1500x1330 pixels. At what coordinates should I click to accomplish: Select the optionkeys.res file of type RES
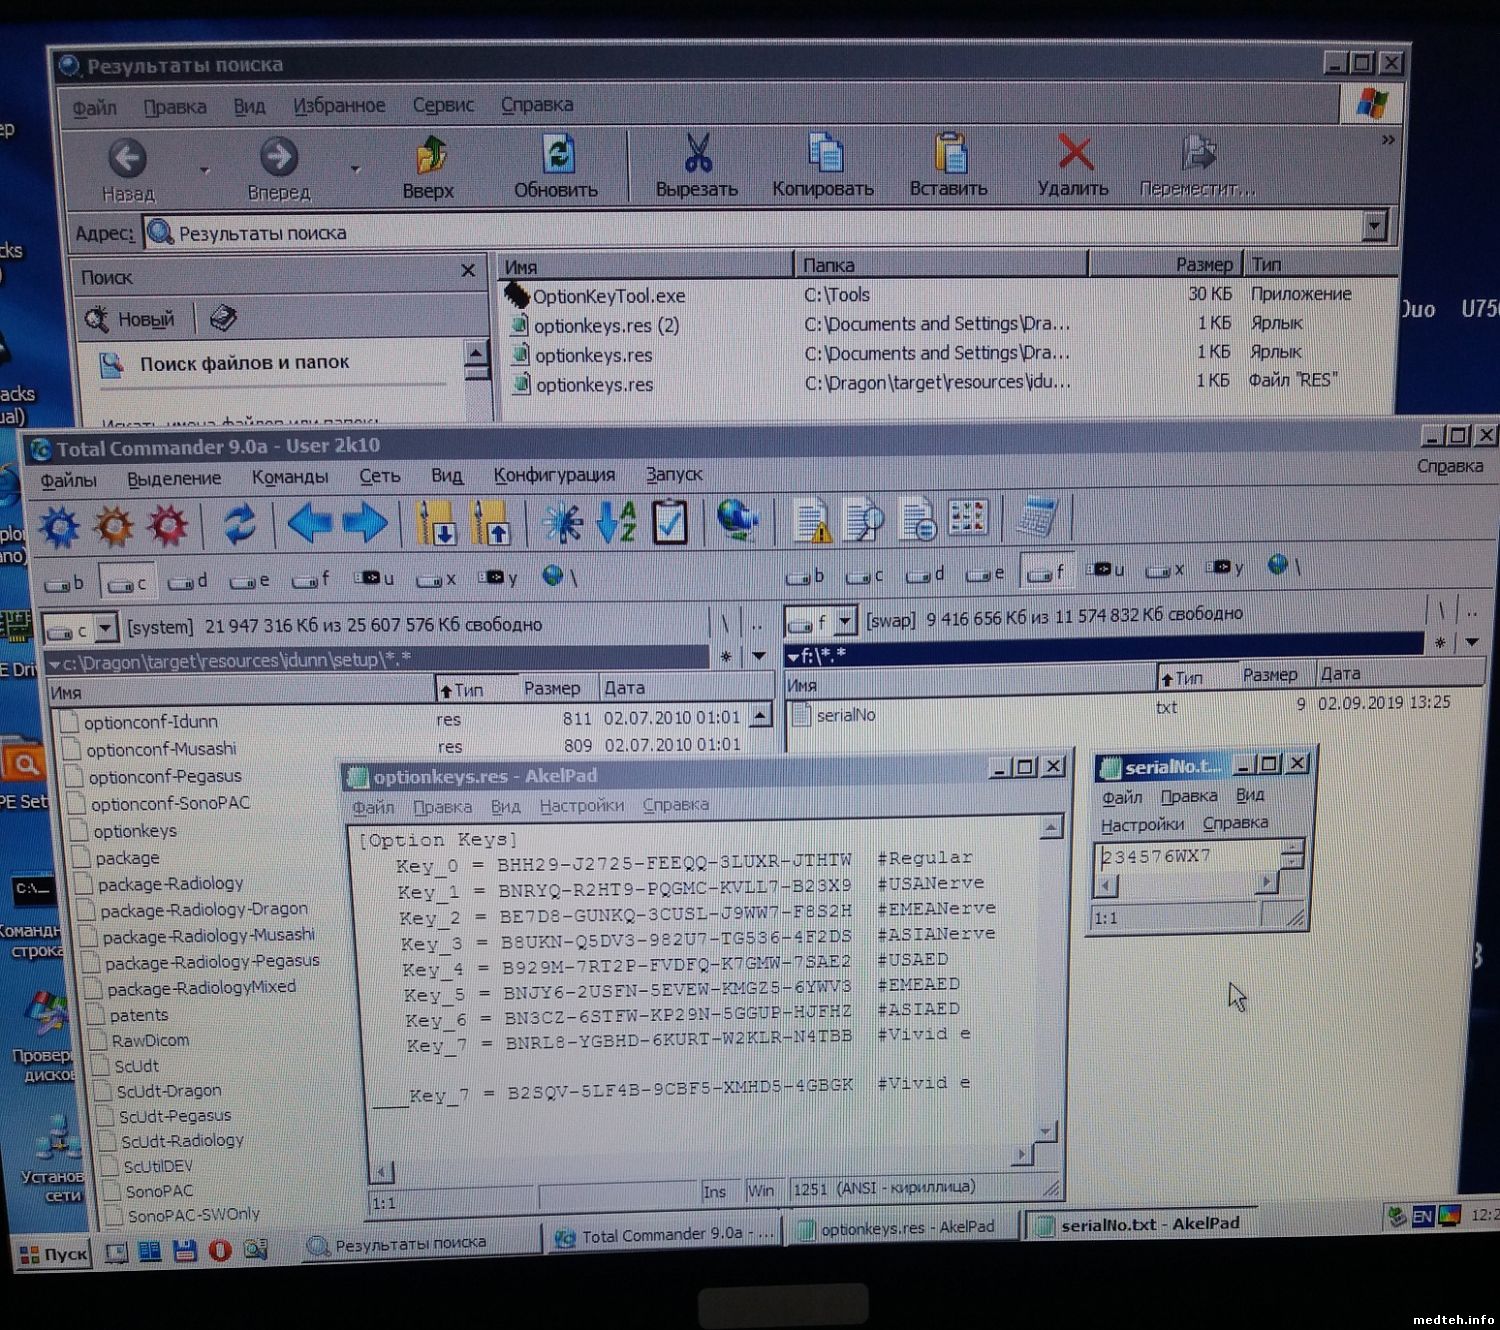(x=594, y=385)
